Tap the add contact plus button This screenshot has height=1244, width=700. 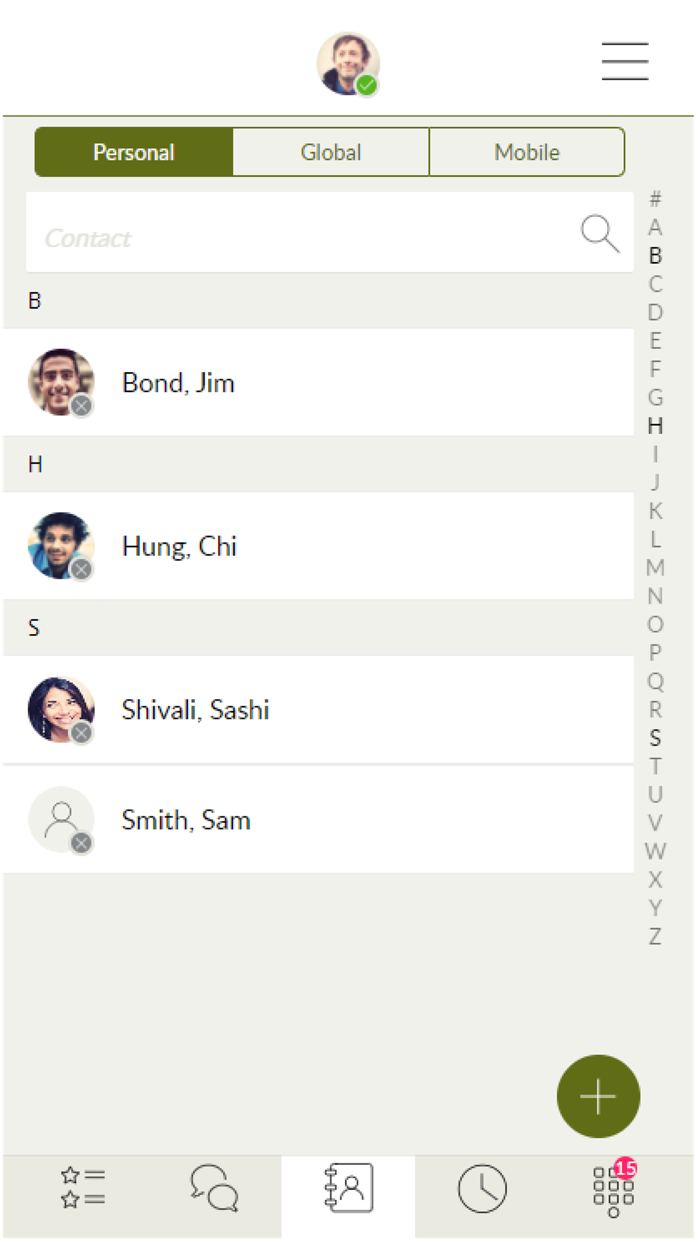point(598,1097)
